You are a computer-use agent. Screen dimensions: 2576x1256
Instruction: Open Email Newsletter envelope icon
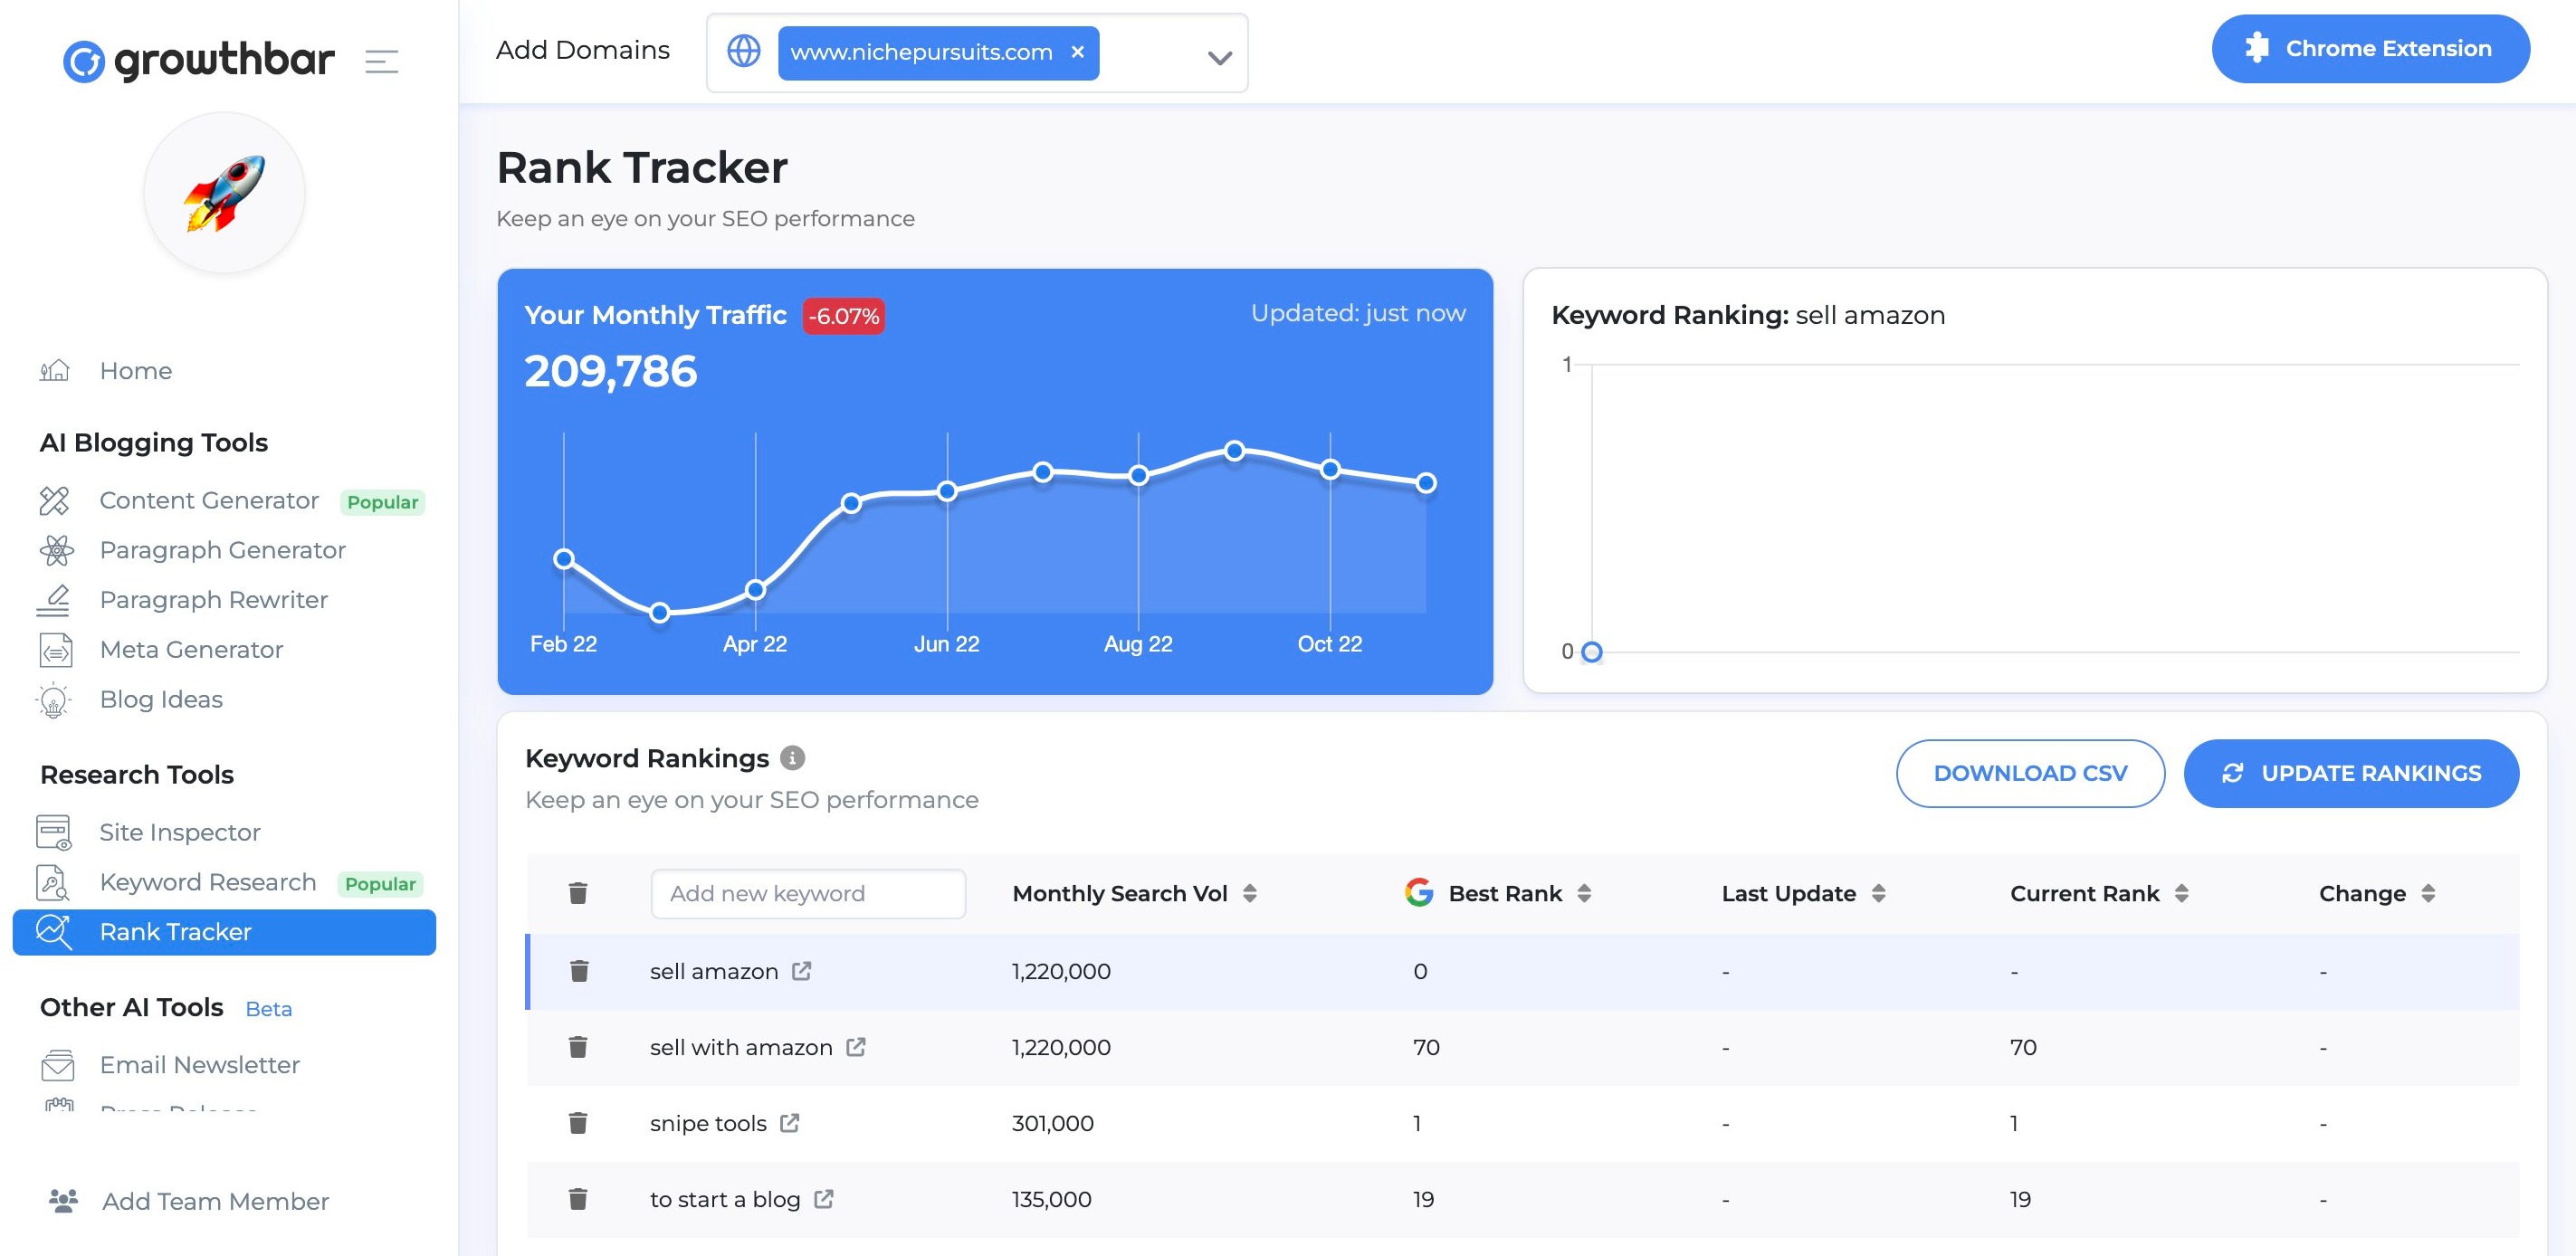[57, 1065]
